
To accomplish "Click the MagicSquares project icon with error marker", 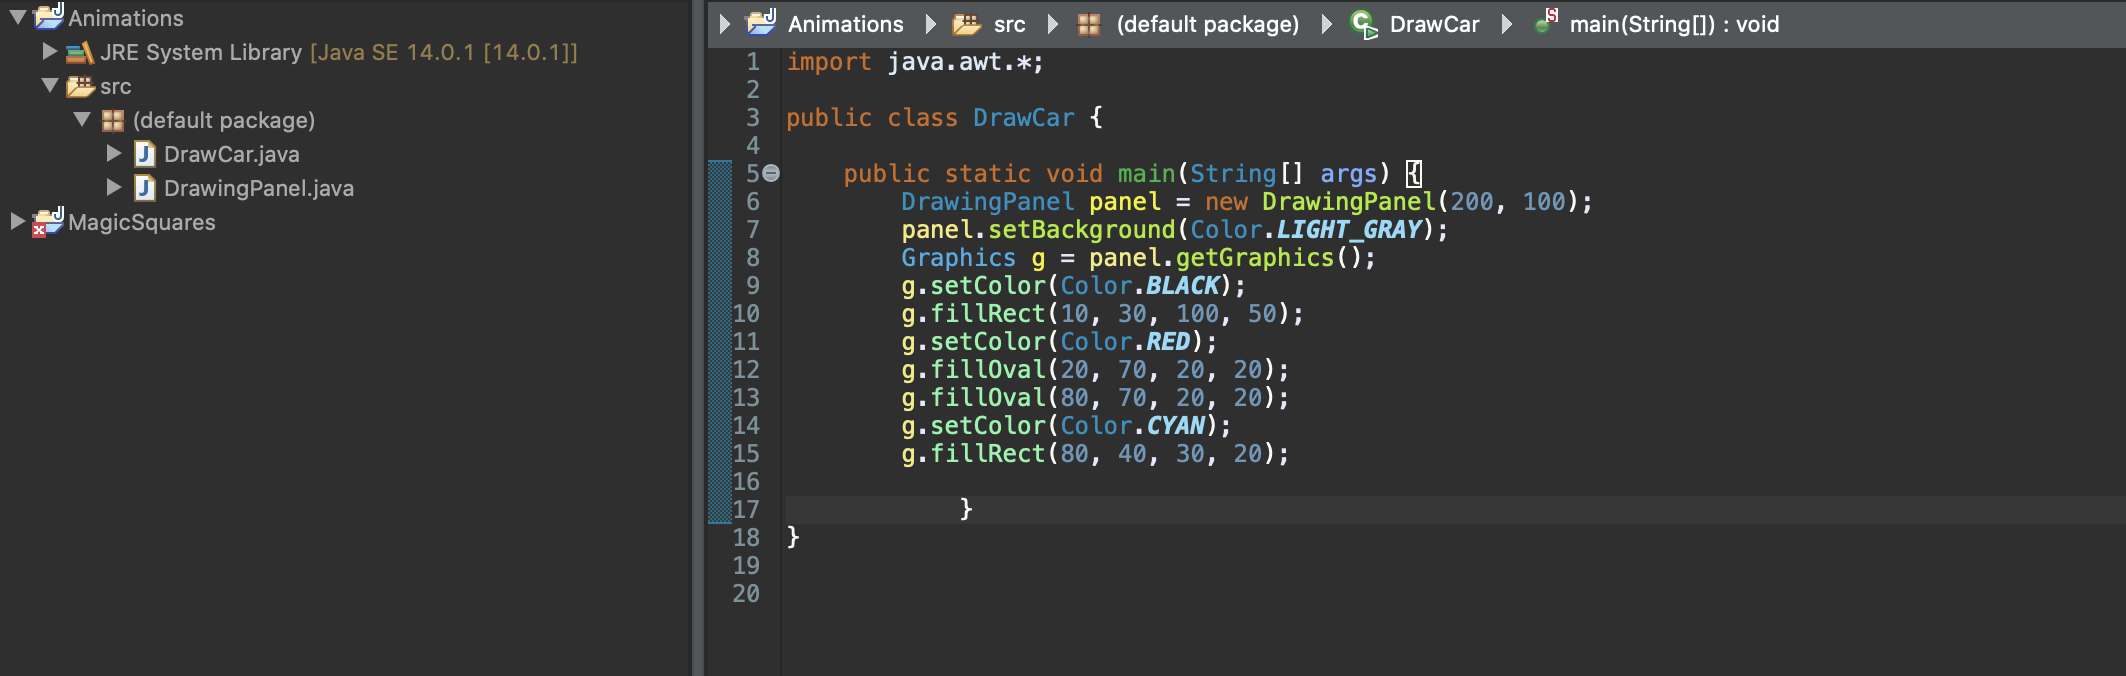I will coord(48,222).
